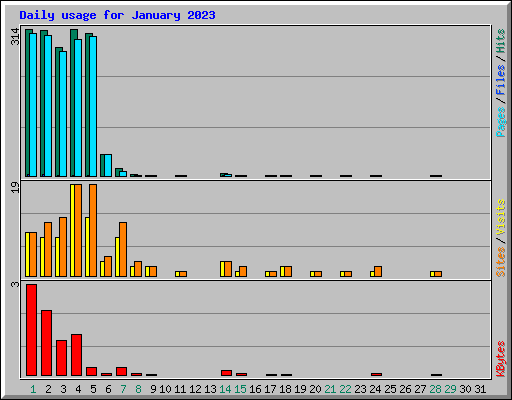The image size is (512, 400).
Task: Click the day '20' label on the x-axis
Action: tap(315, 389)
